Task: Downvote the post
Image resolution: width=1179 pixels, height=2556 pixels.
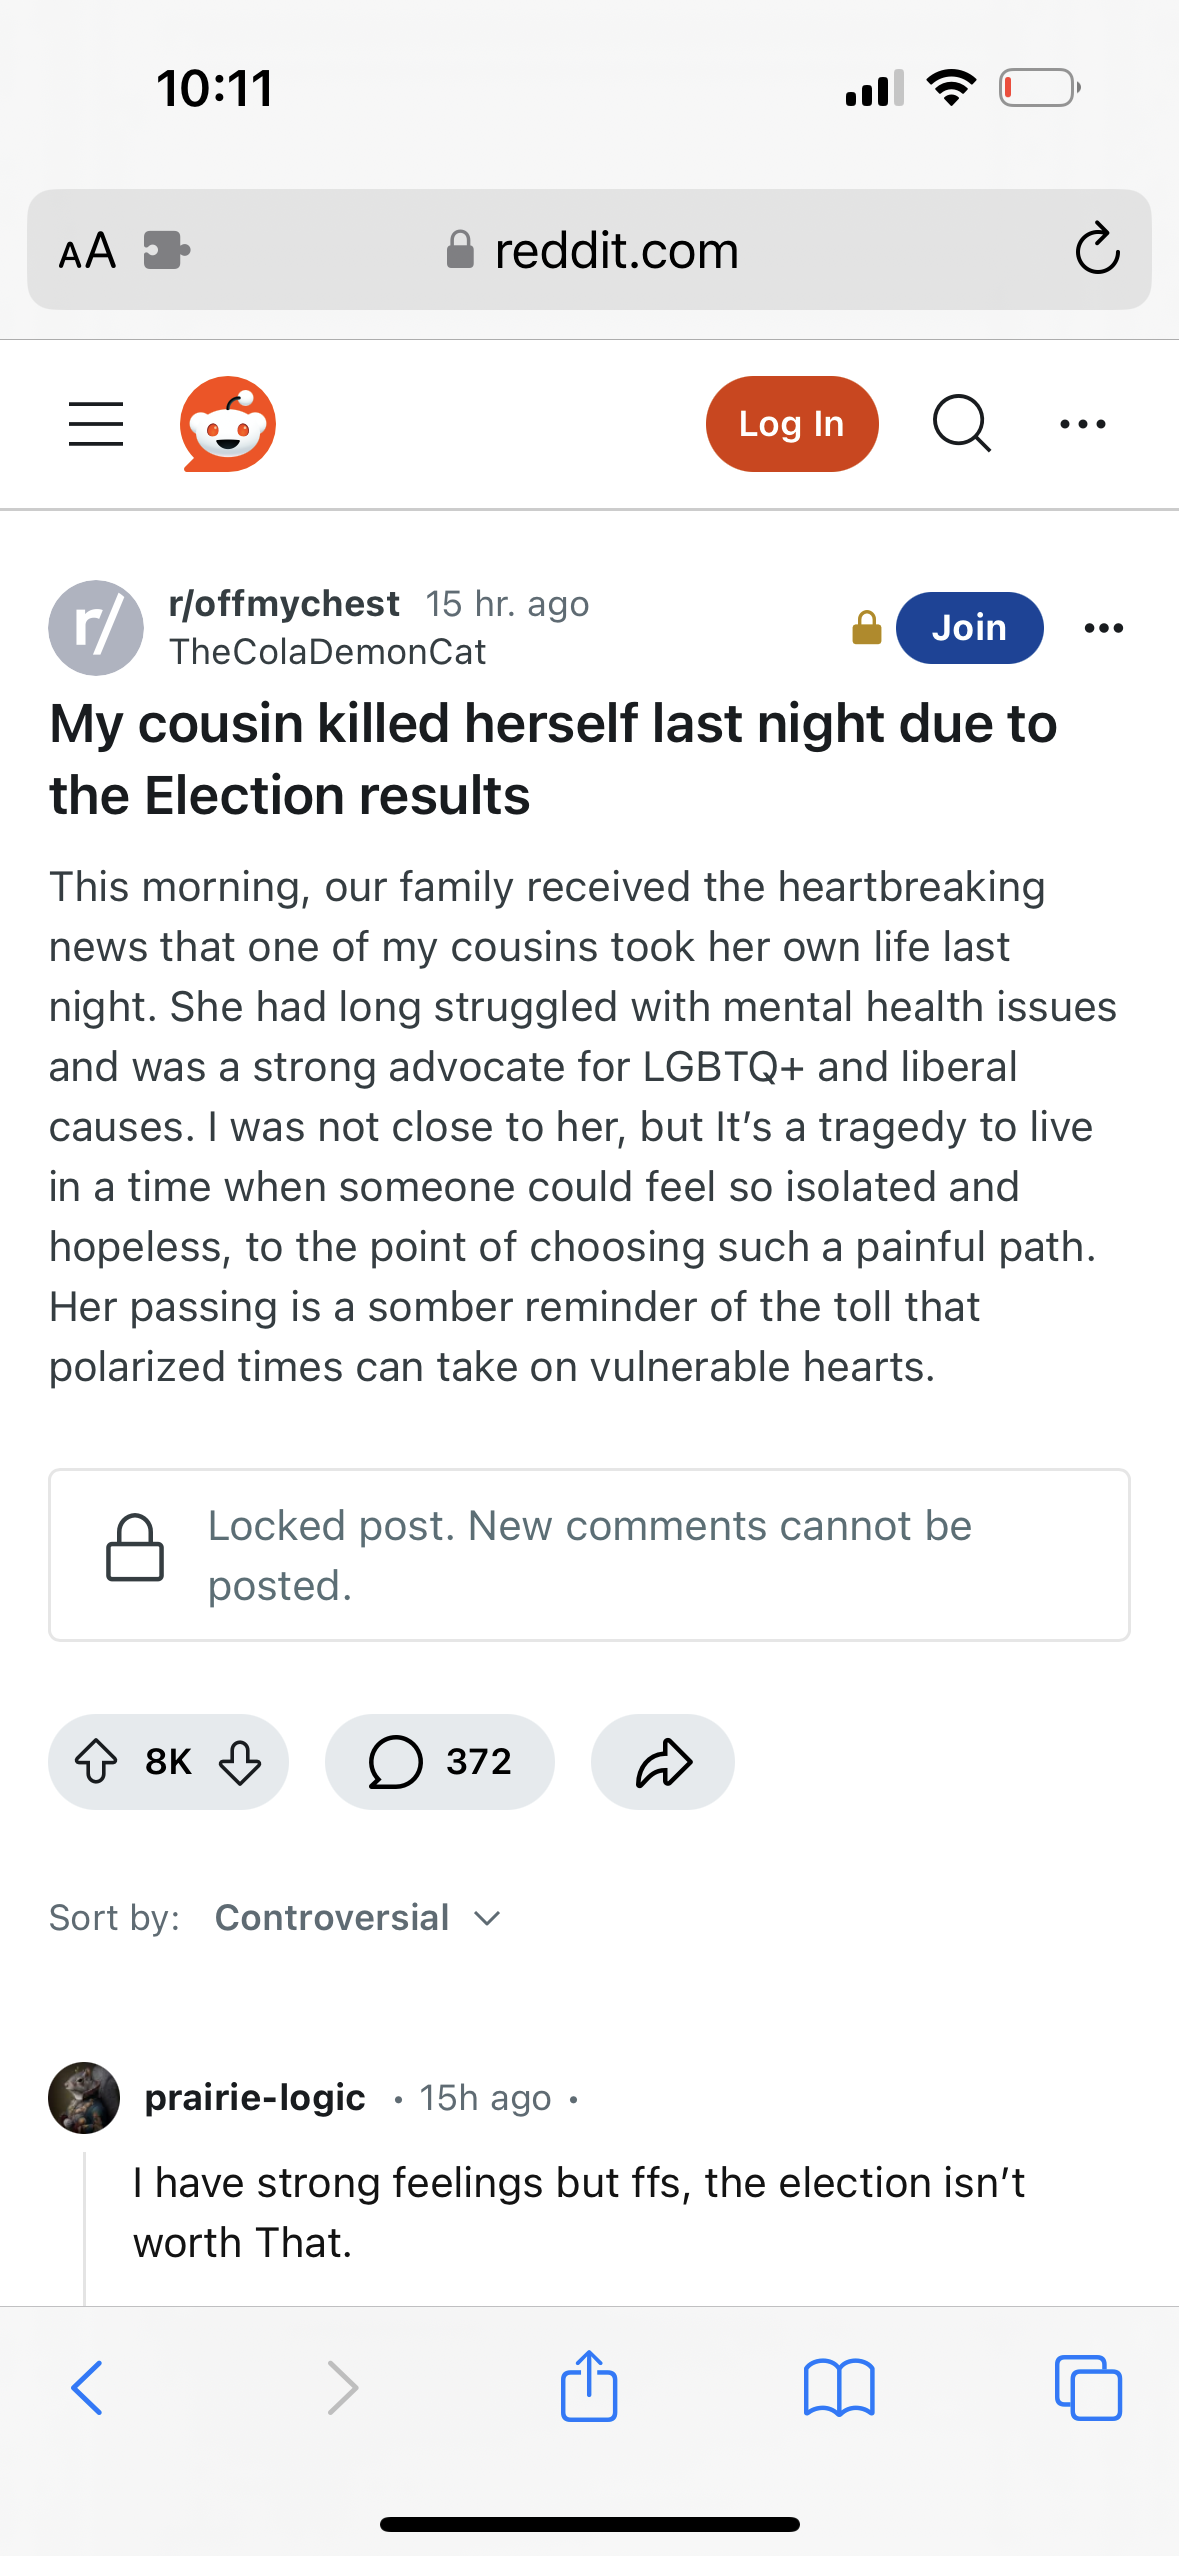Action: tap(240, 1761)
